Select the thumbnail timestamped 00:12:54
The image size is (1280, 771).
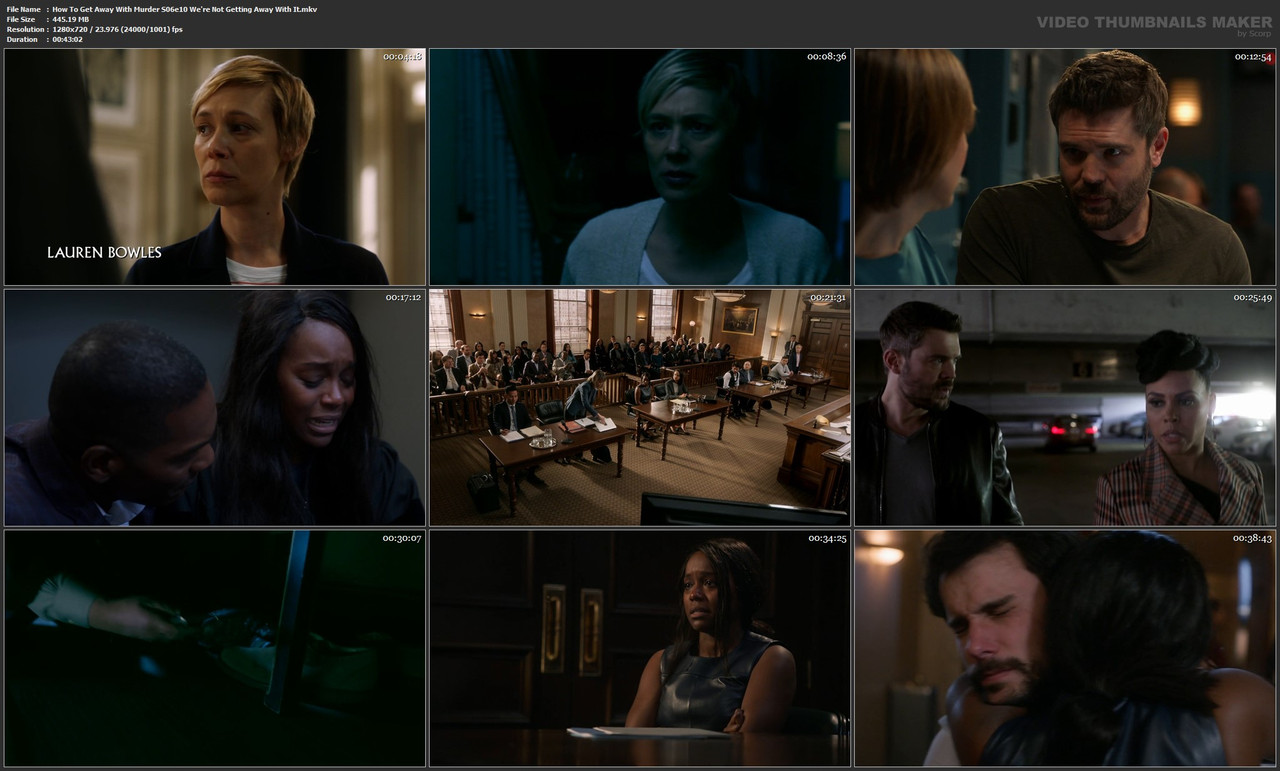(1065, 167)
